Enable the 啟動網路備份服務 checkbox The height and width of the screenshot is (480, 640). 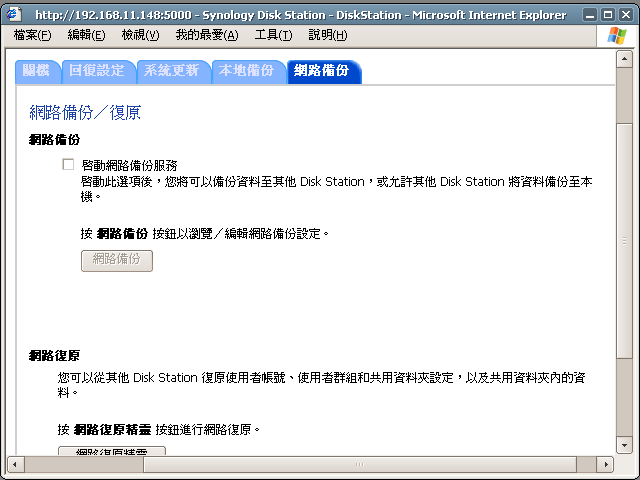click(68, 164)
